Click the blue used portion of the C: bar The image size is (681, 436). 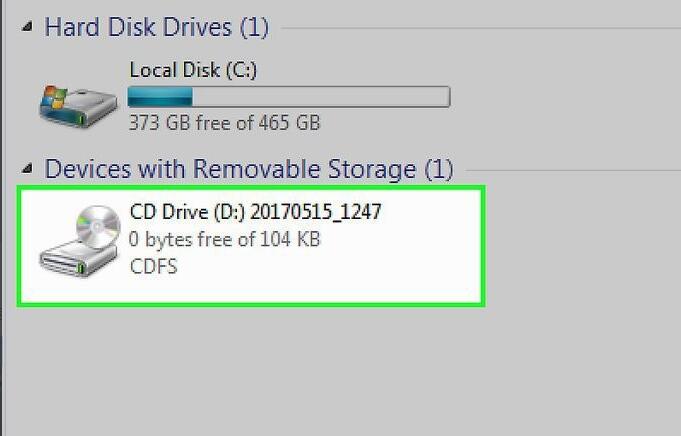click(x=160, y=96)
